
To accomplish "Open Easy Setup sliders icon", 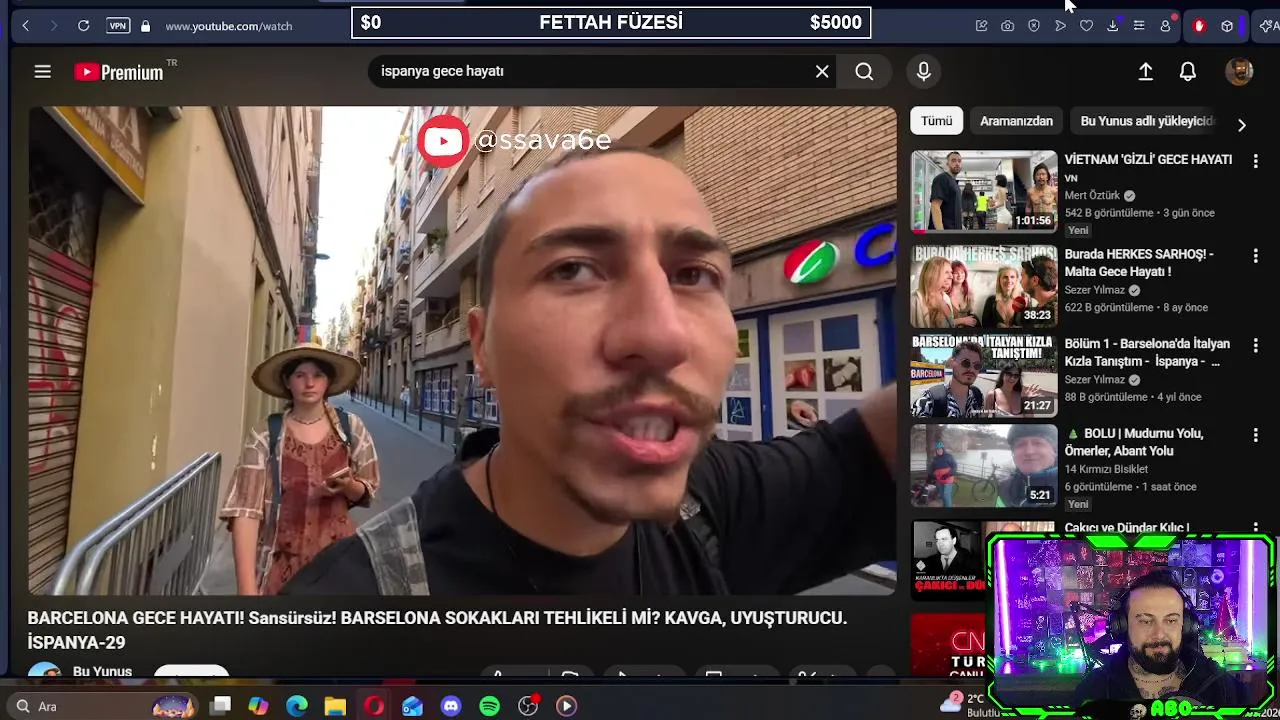I will (x=1138, y=26).
